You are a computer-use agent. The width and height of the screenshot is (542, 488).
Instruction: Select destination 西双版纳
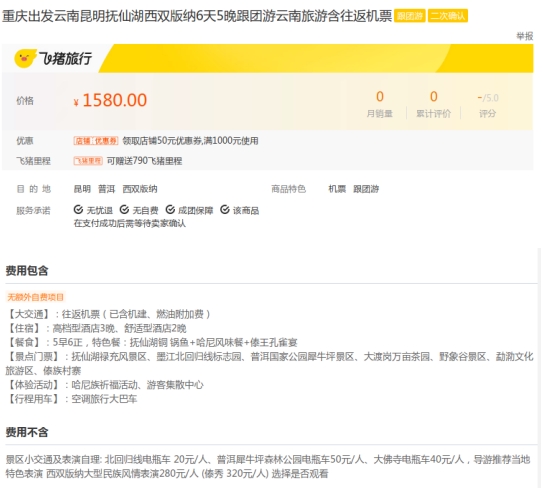click(x=140, y=189)
